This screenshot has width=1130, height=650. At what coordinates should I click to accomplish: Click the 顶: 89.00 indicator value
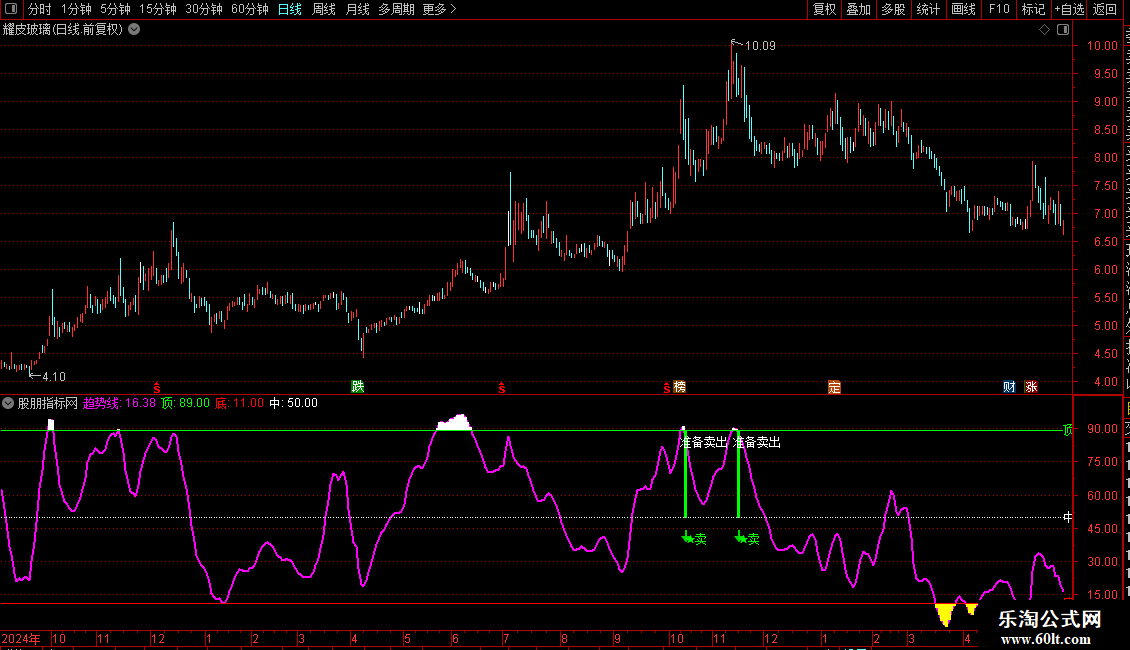click(185, 403)
